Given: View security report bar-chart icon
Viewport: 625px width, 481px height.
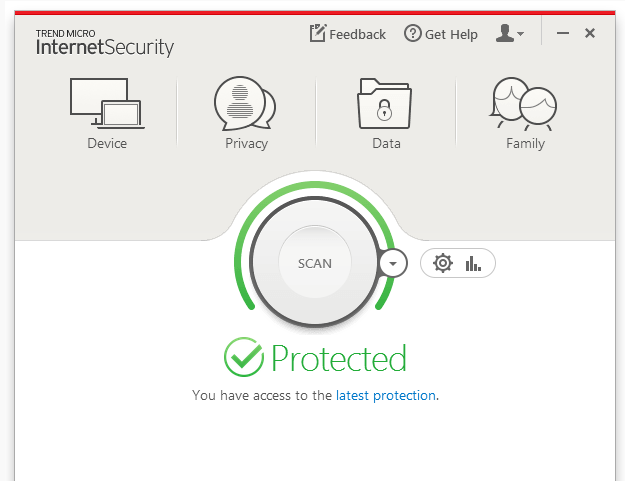Looking at the screenshot, I should point(473,263).
